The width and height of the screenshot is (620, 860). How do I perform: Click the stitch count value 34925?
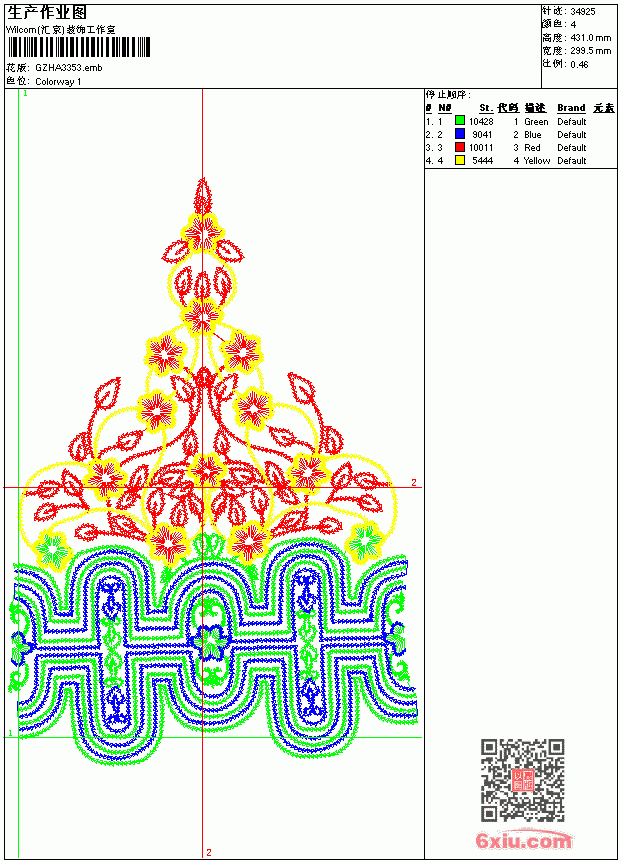coord(583,12)
